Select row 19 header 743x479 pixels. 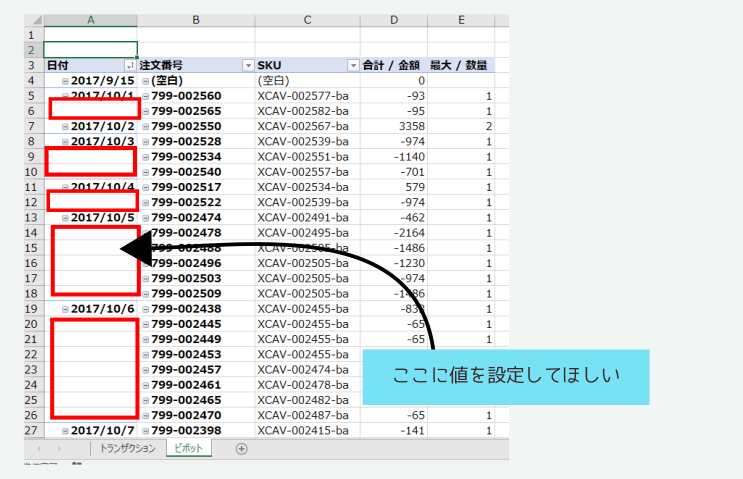pos(33,309)
